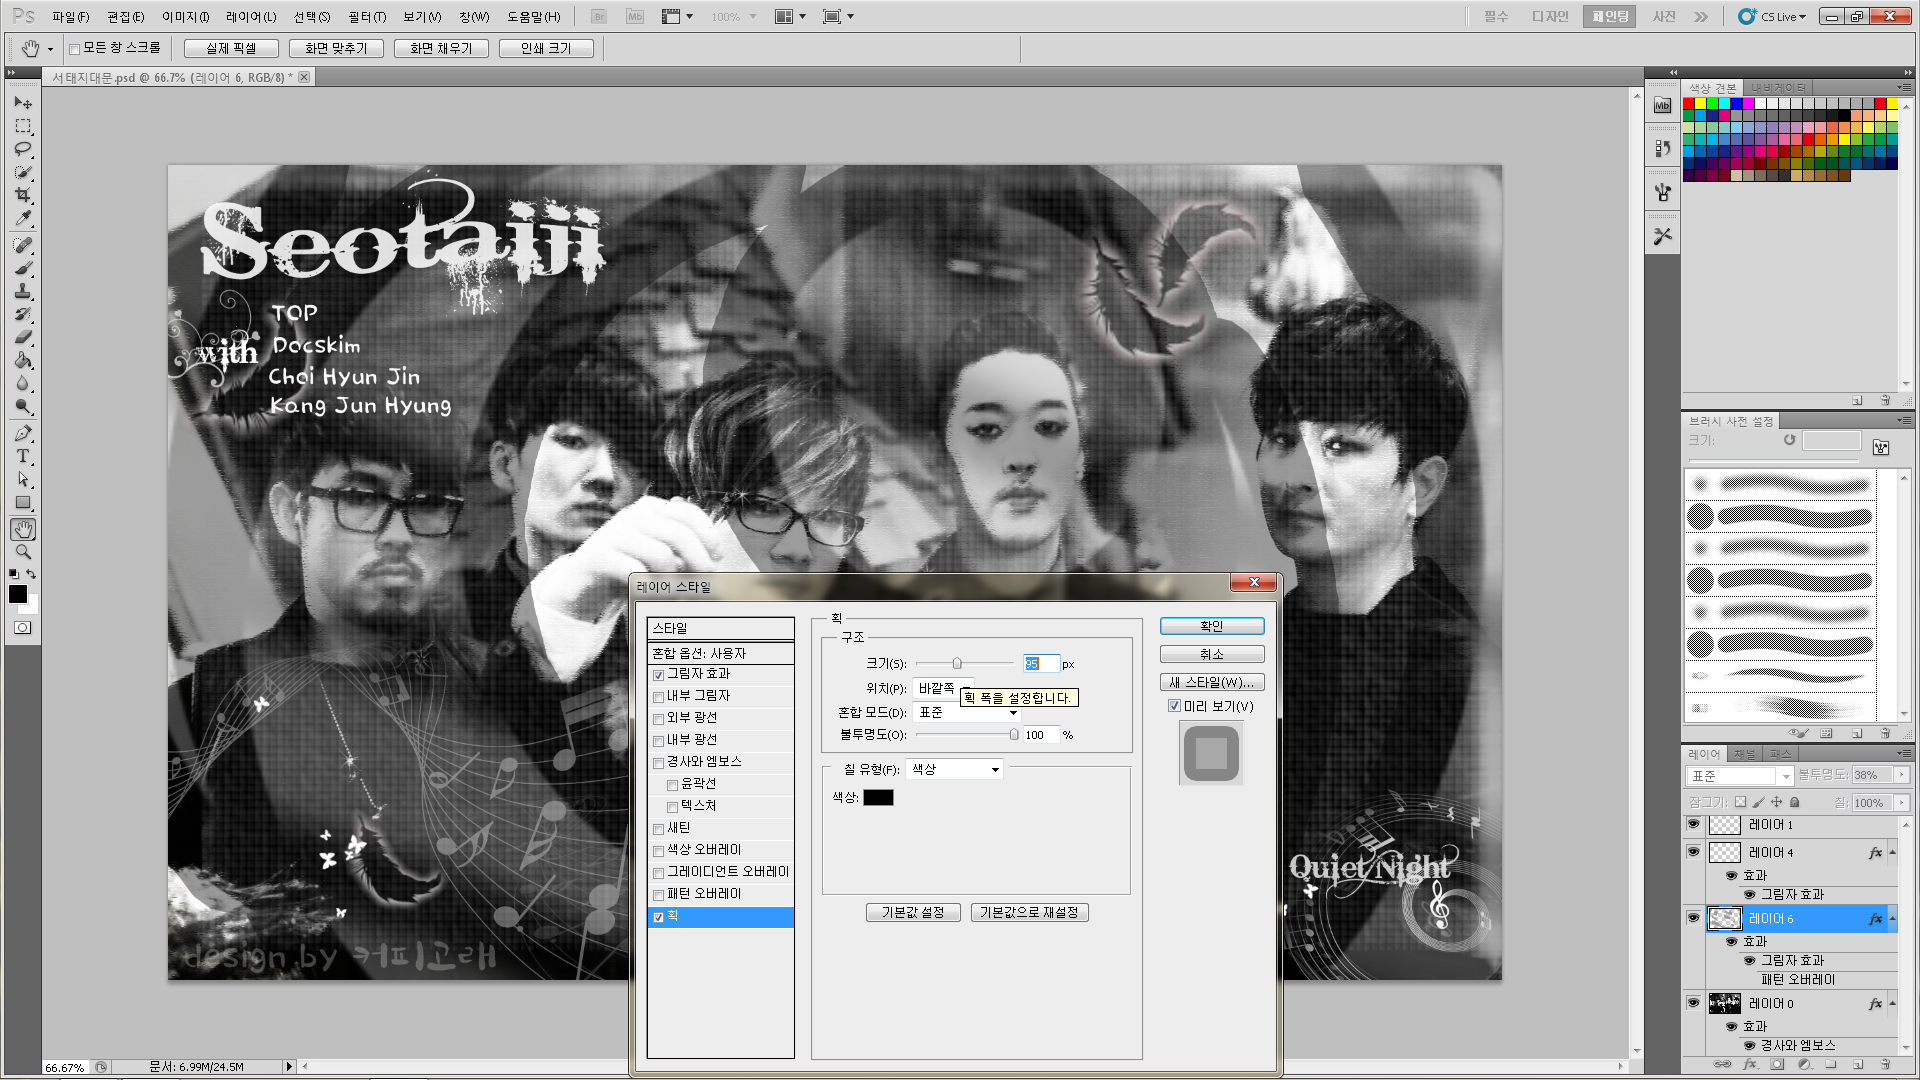Click the 확인 button in the dialog
Screen dimensions: 1920x1080
pos(1211,626)
